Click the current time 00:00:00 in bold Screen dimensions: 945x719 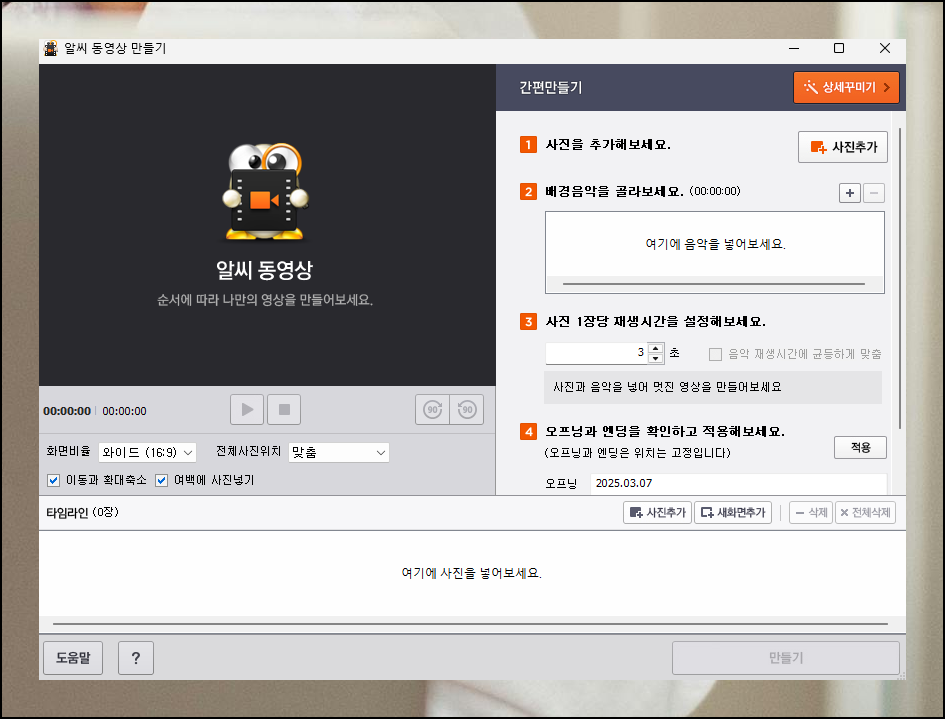pos(67,411)
